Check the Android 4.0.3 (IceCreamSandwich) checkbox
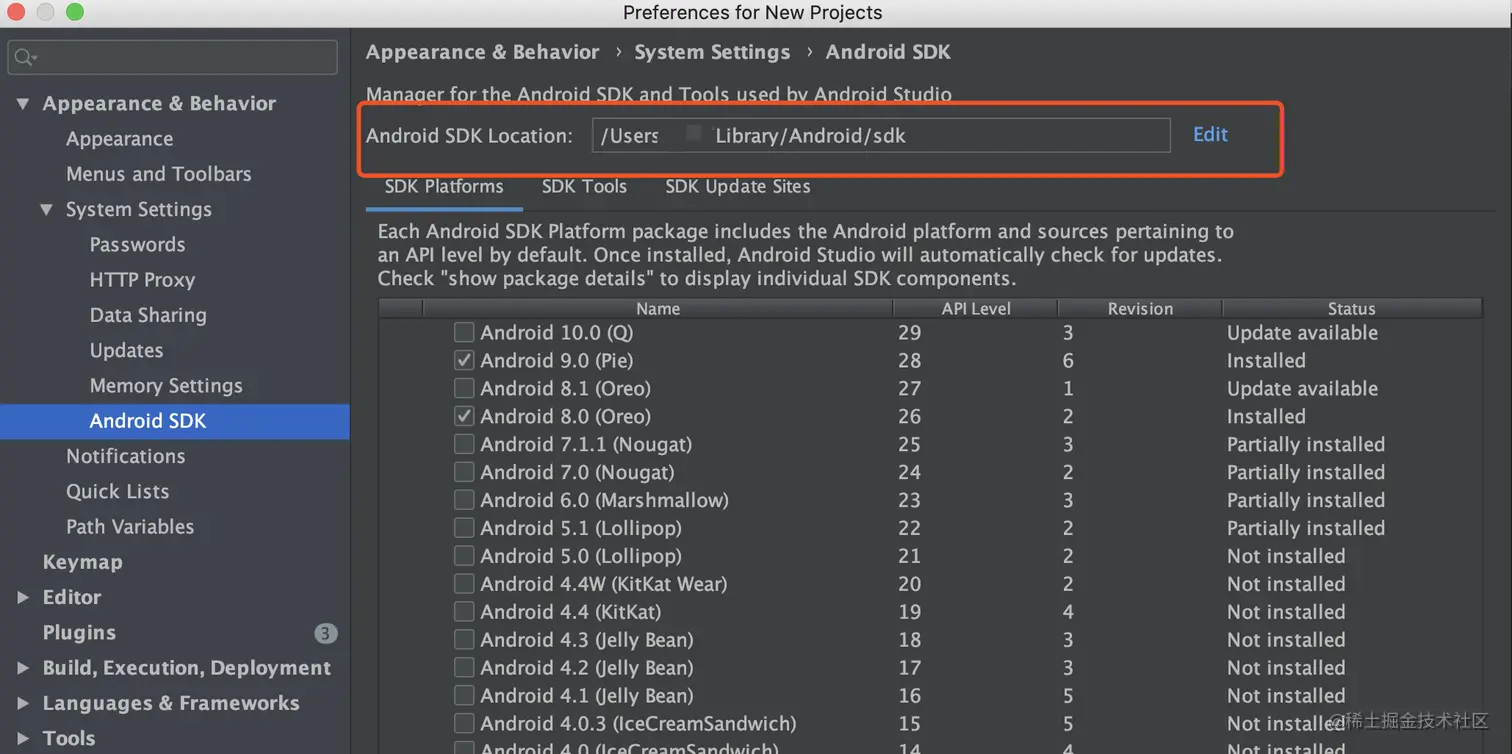1512x754 pixels. pos(464,724)
